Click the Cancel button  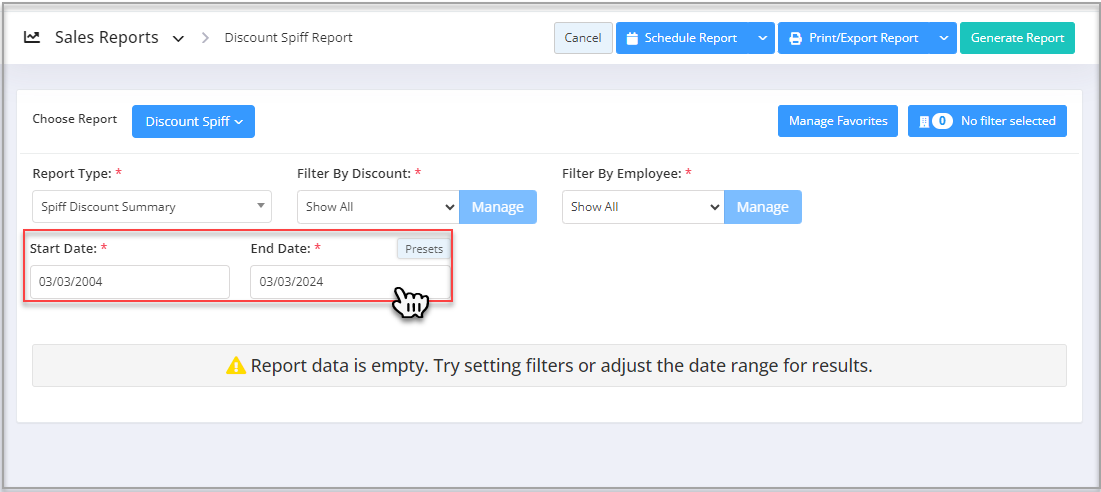tap(583, 38)
